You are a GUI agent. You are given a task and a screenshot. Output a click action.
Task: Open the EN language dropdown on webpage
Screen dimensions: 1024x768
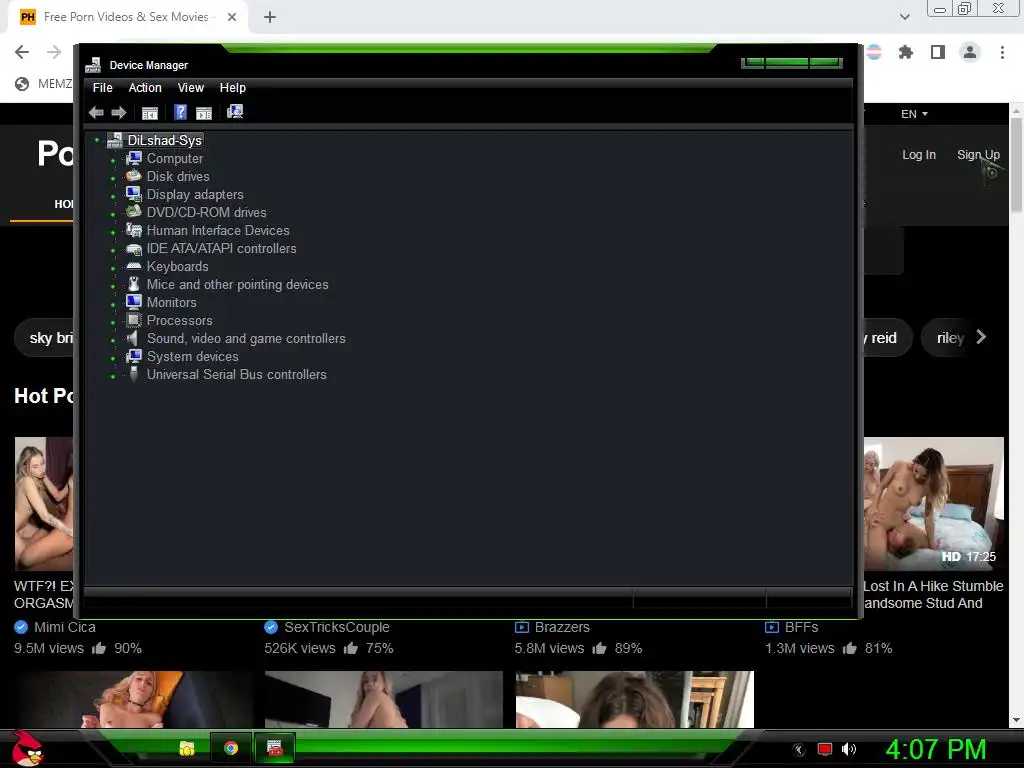(x=914, y=114)
